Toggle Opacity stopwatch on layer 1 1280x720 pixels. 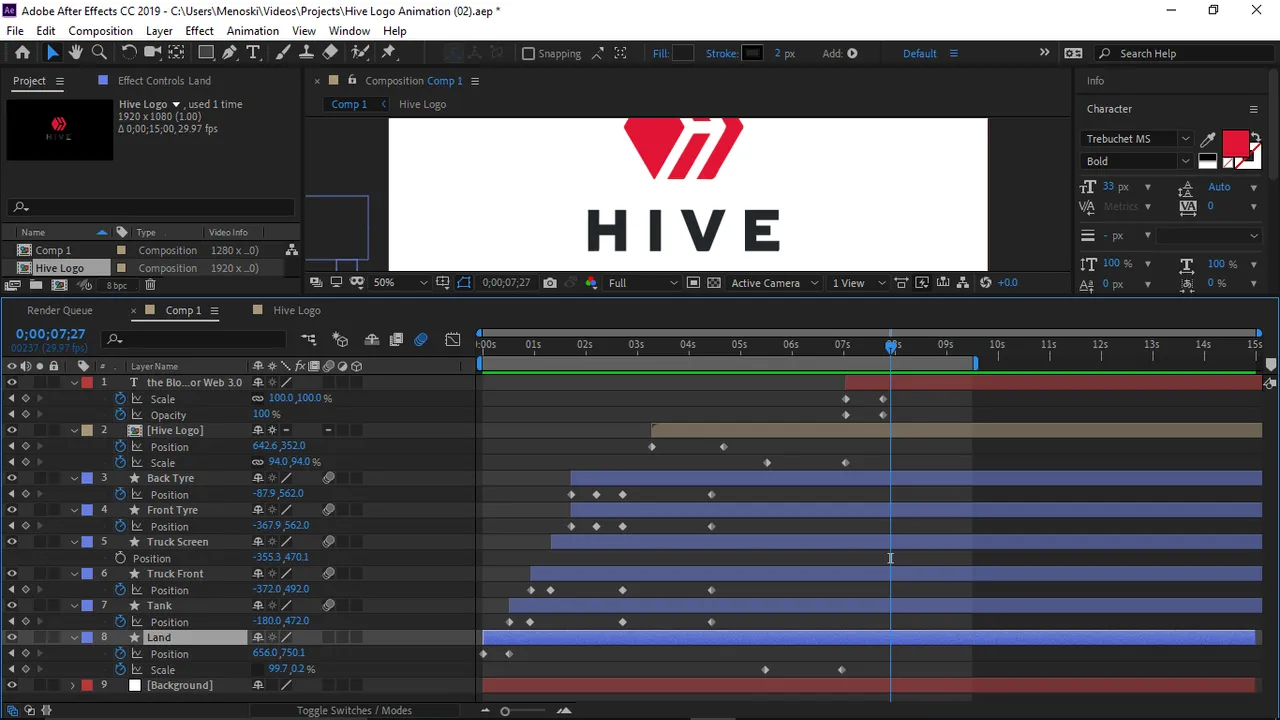121,414
